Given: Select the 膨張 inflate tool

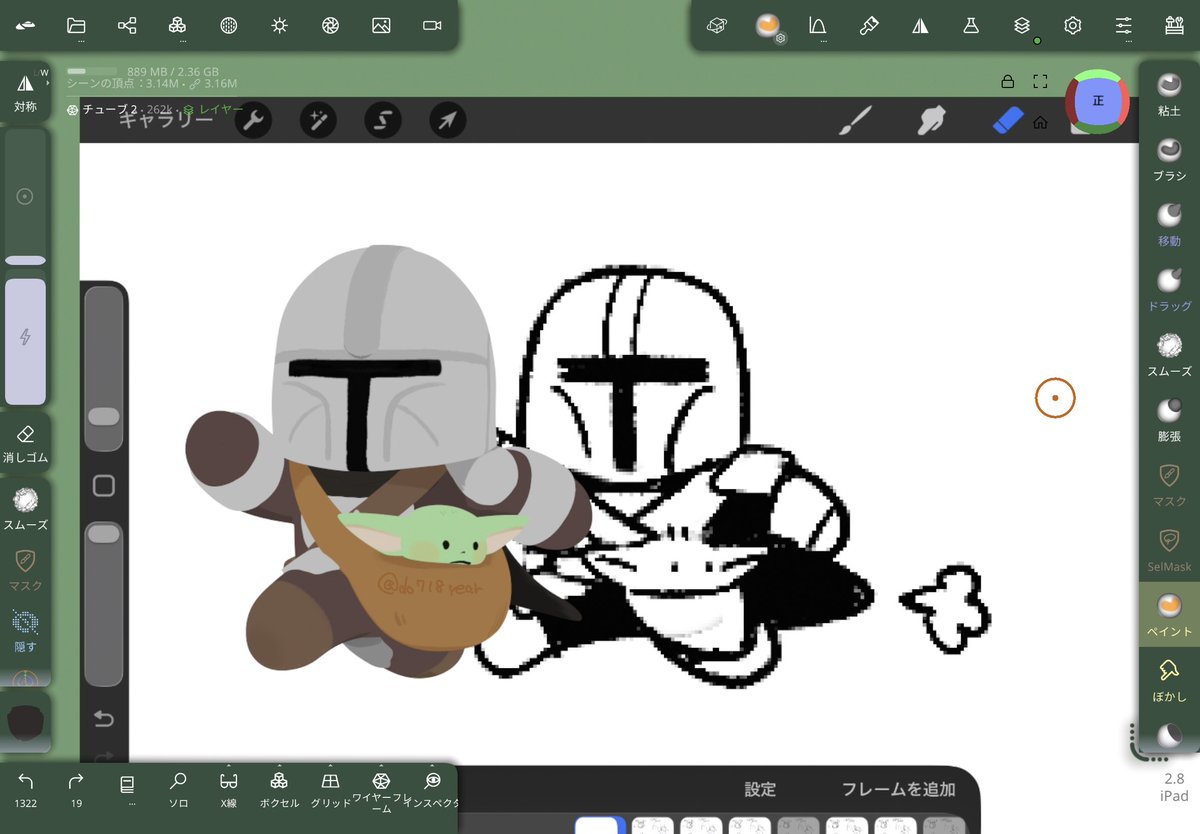Looking at the screenshot, I should (1169, 418).
